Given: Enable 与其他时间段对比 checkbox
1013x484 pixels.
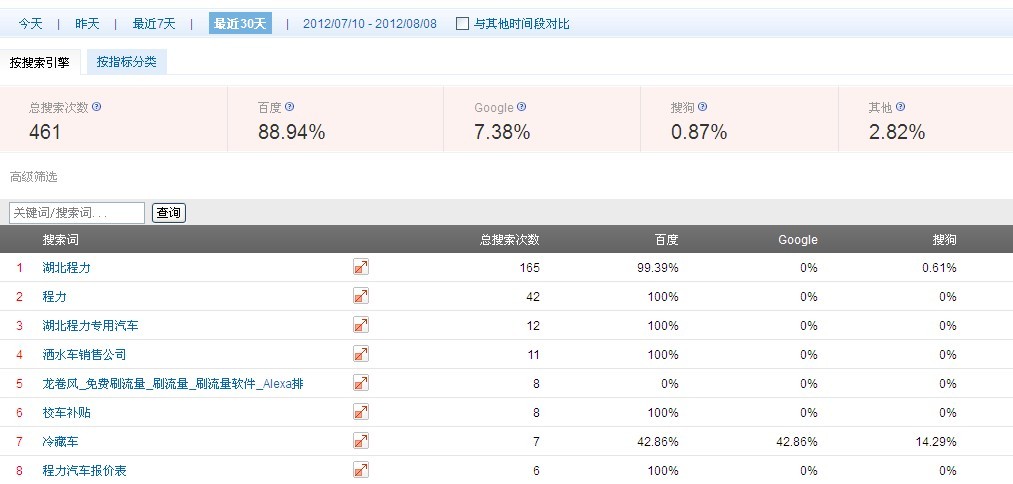Looking at the screenshot, I should (x=462, y=24).
